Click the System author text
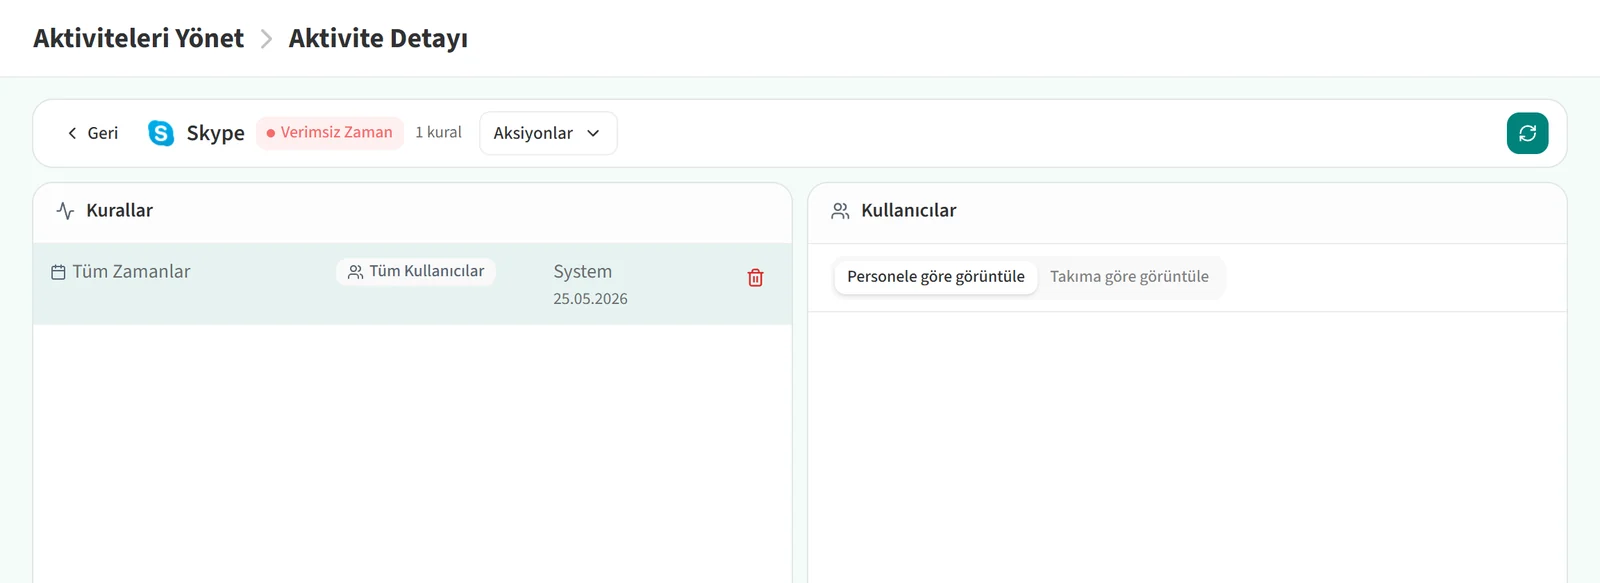This screenshot has width=1600, height=583. (583, 272)
